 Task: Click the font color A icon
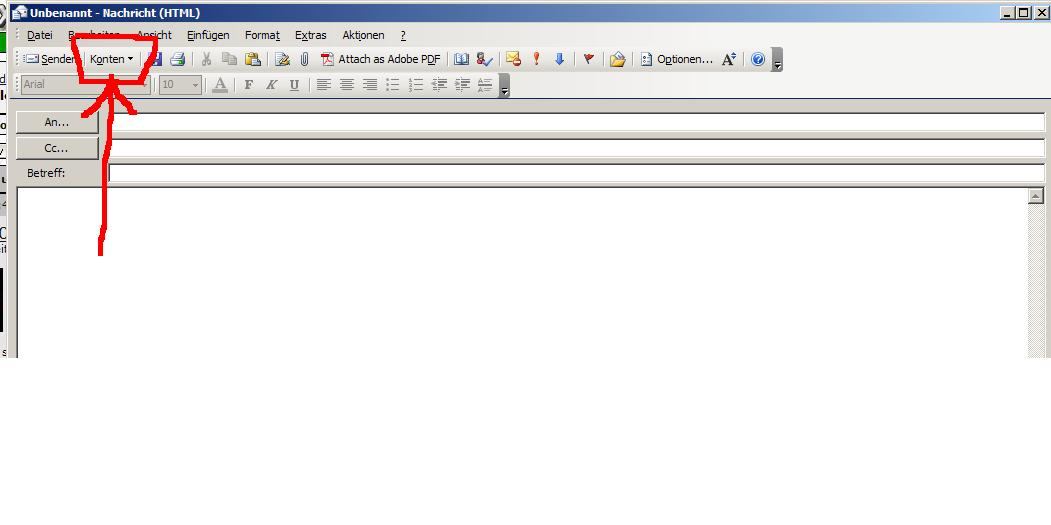point(219,84)
